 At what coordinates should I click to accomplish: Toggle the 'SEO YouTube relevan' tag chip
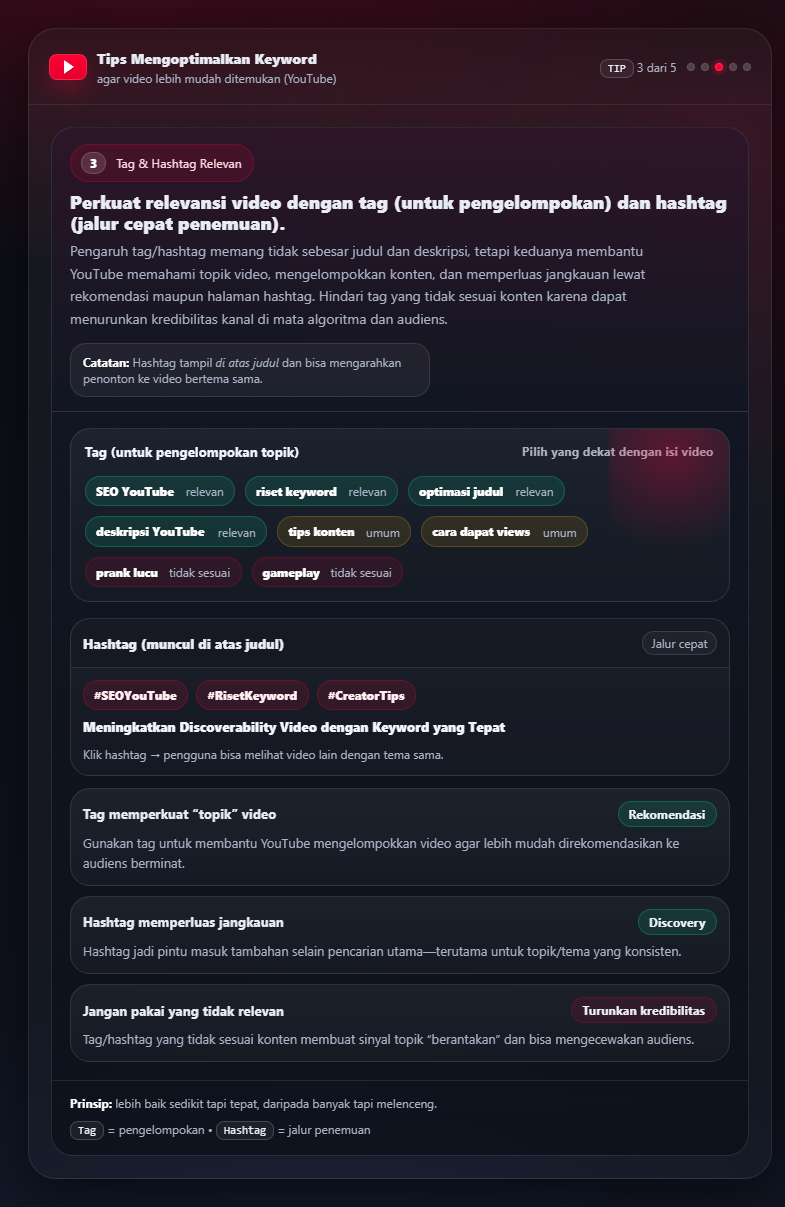point(159,491)
